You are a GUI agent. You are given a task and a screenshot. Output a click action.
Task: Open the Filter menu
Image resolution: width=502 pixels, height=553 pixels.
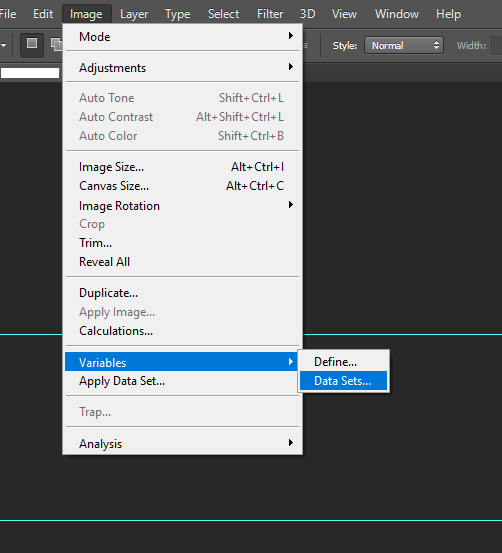coord(270,14)
